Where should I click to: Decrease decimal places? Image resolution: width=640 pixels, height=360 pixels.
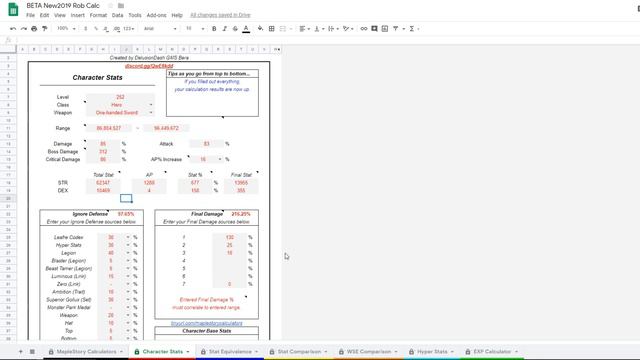click(106, 29)
